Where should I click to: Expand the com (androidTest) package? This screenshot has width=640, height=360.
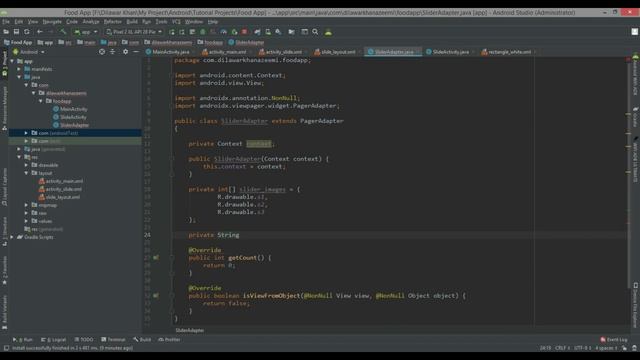26,133
